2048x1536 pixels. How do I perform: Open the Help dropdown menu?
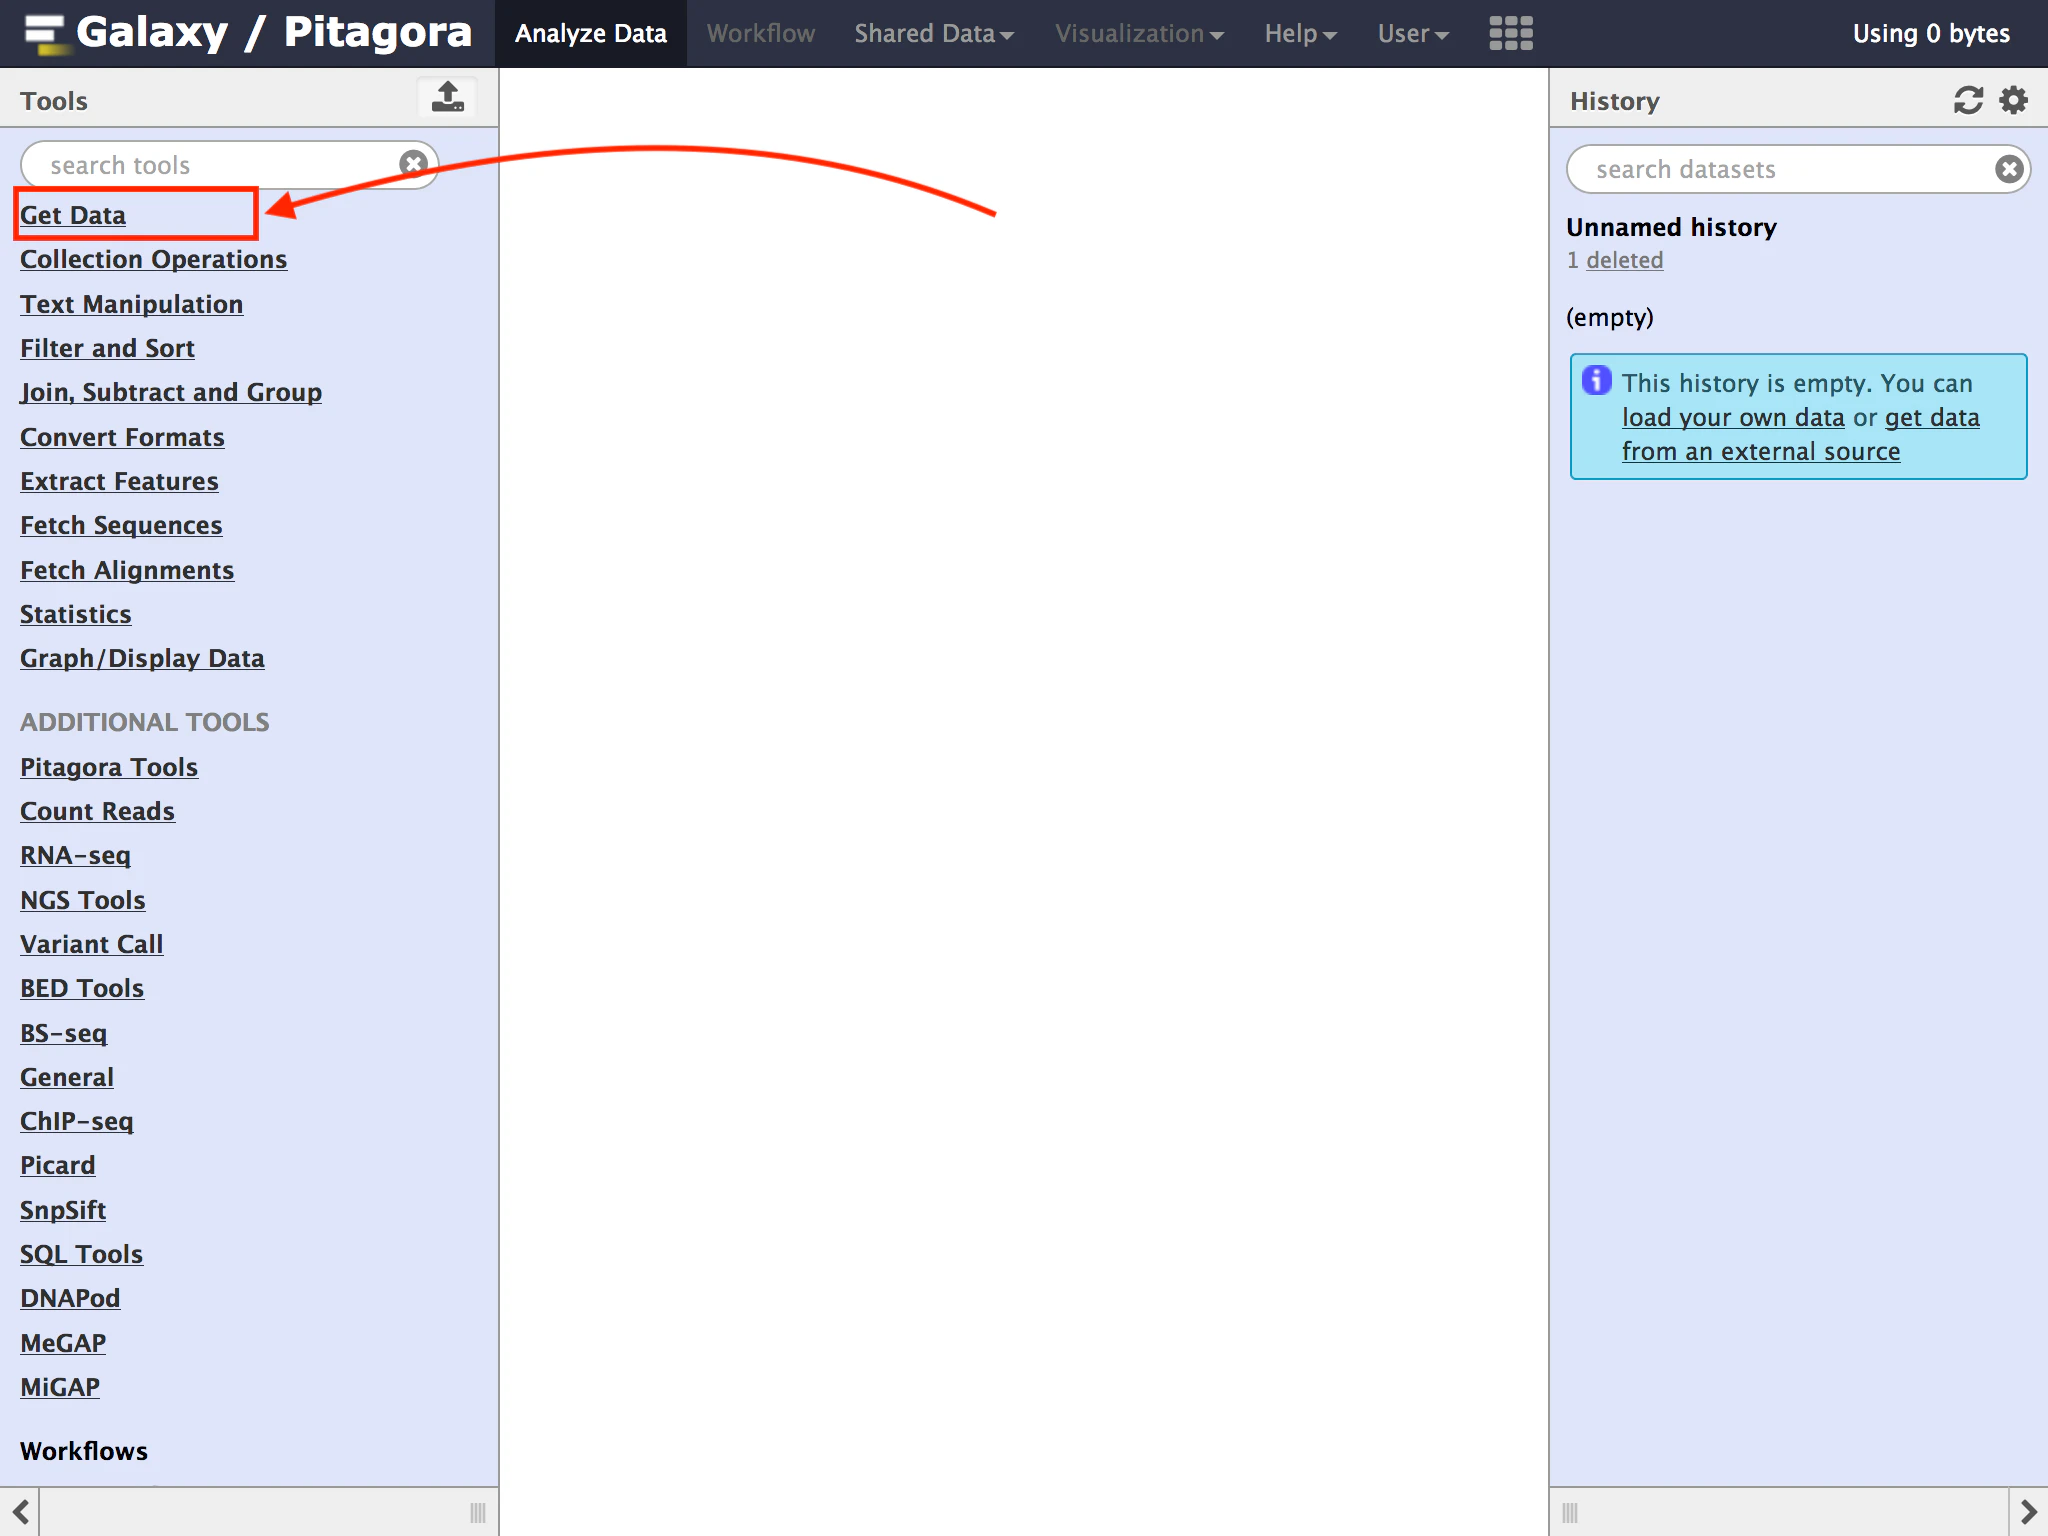(x=1300, y=33)
